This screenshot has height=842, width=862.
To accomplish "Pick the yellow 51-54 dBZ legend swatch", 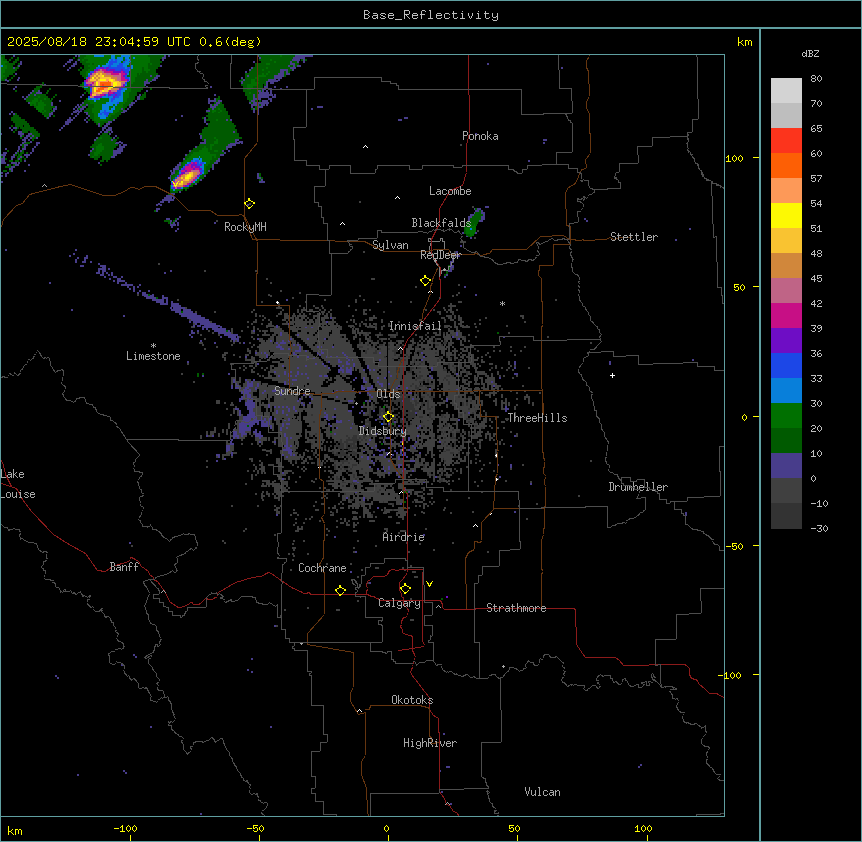I will pos(786,215).
